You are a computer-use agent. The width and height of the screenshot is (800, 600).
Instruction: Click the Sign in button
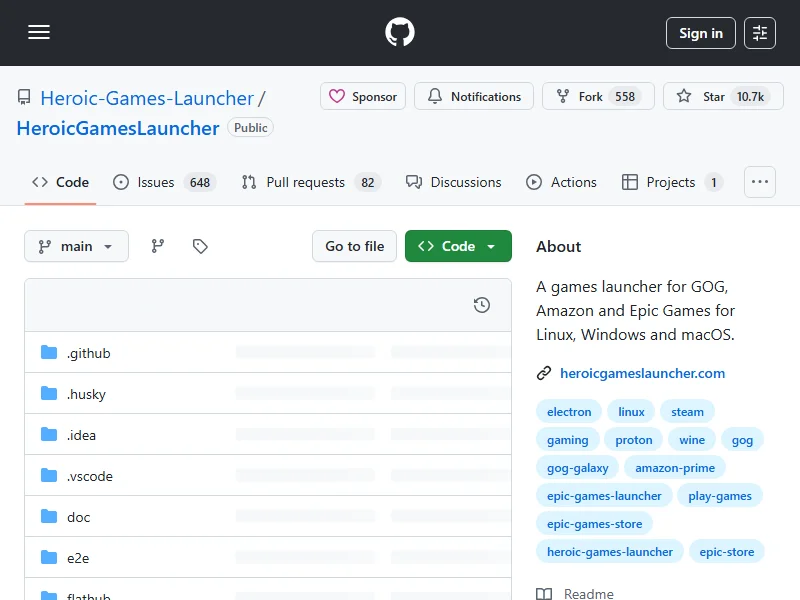click(700, 33)
